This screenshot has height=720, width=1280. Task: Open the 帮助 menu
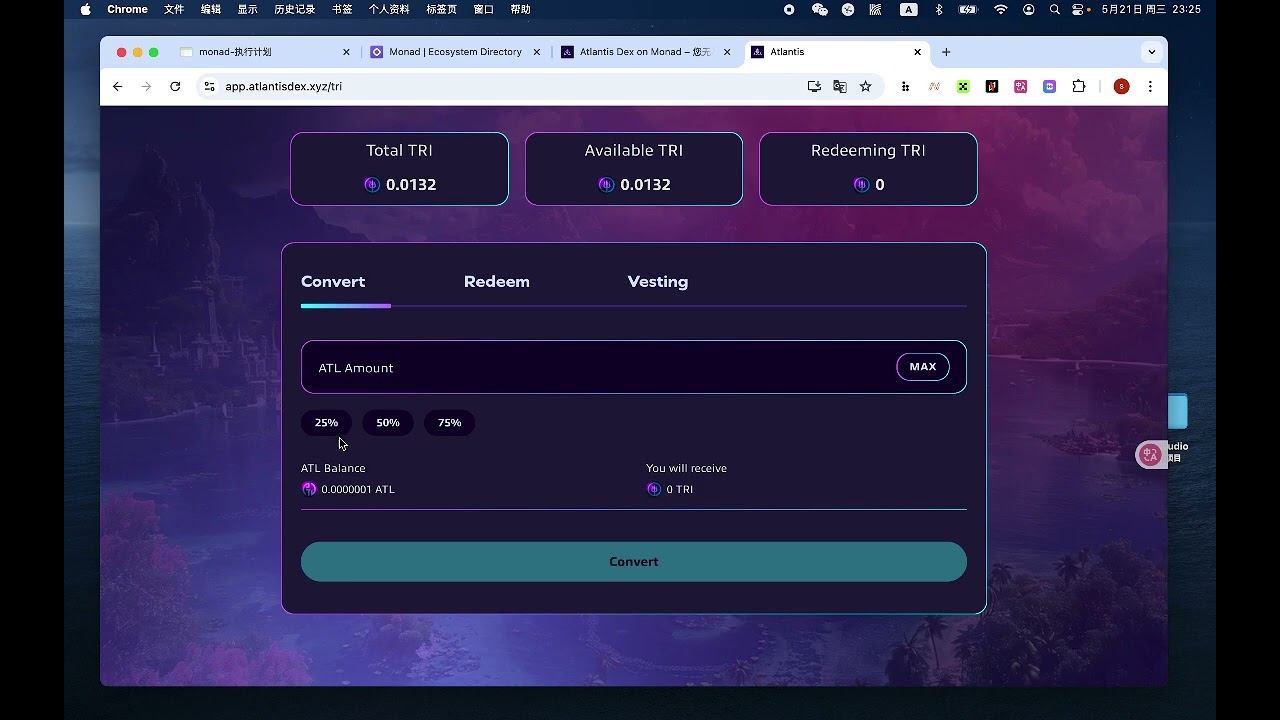pos(520,10)
